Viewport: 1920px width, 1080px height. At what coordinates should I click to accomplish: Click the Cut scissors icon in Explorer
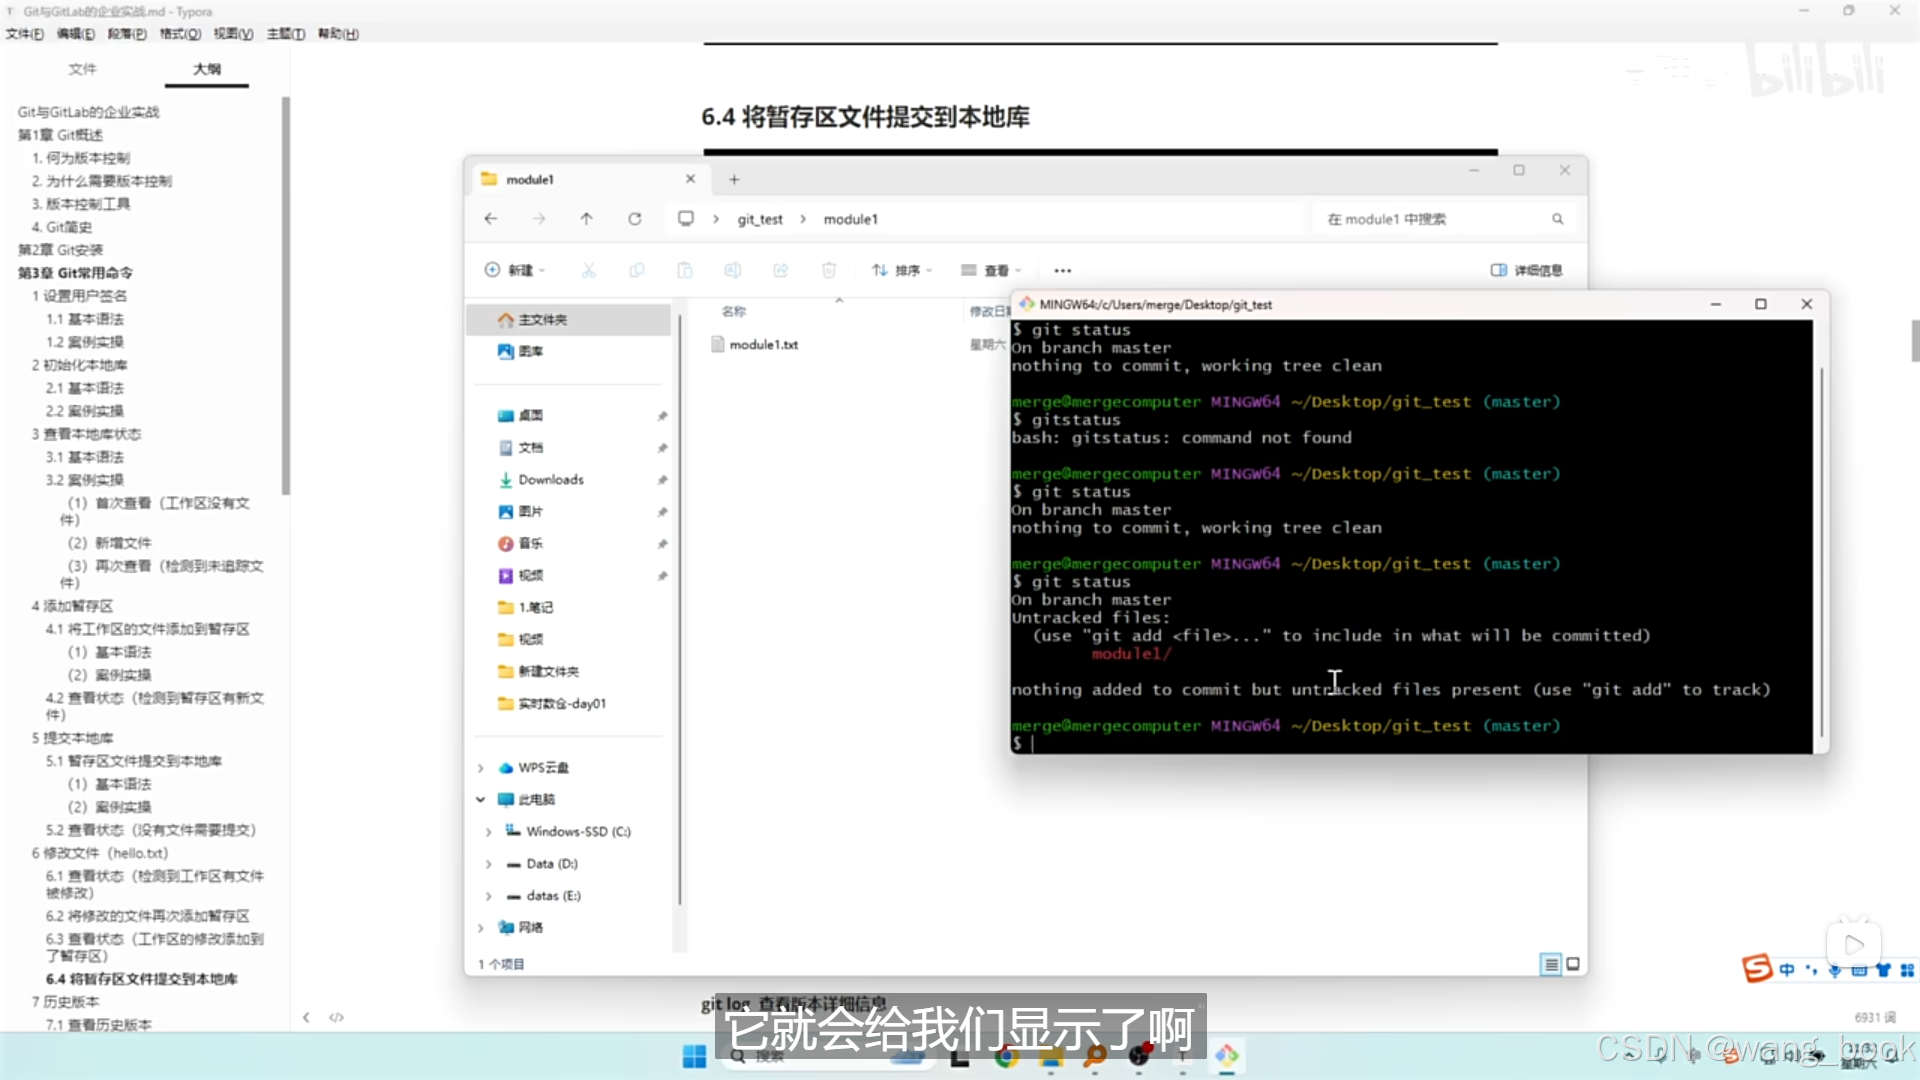[x=589, y=270]
